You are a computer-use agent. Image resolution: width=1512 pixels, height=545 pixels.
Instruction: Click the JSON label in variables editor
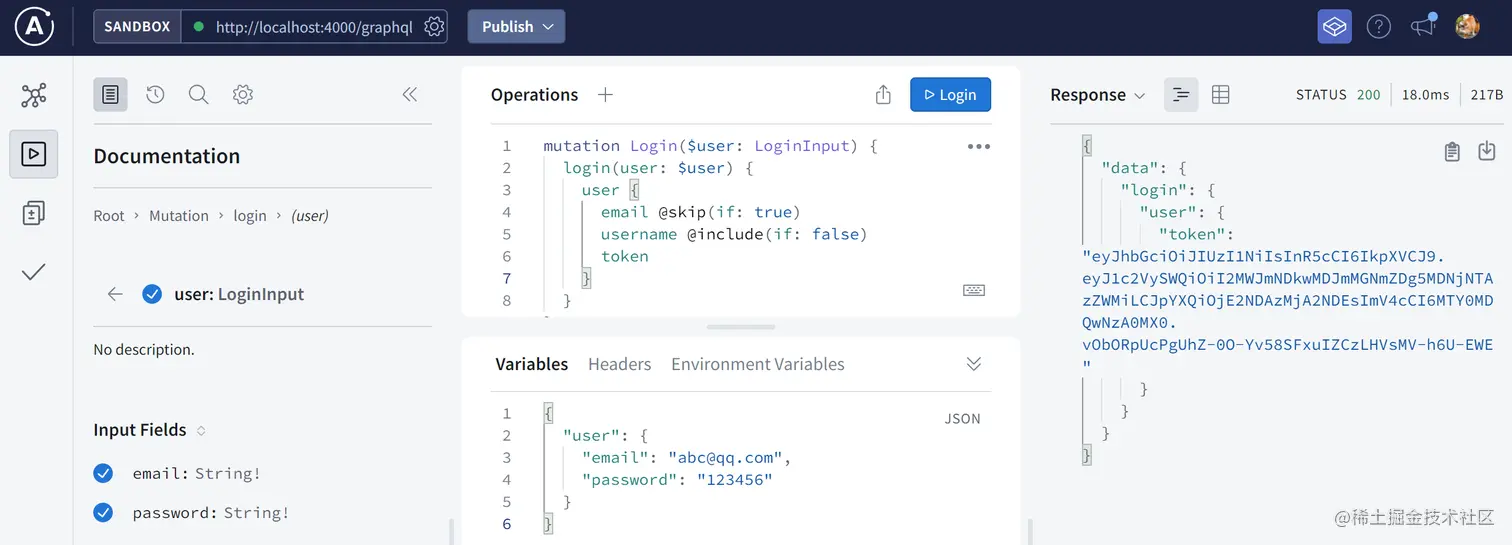click(962, 419)
